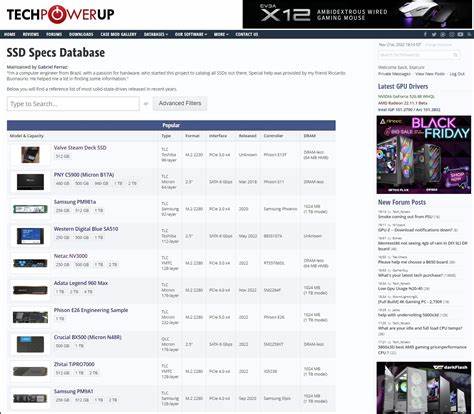The image size is (474, 414).
Task: Open the Zhitai TiPro7000 drive thumbnail
Action: (30, 371)
